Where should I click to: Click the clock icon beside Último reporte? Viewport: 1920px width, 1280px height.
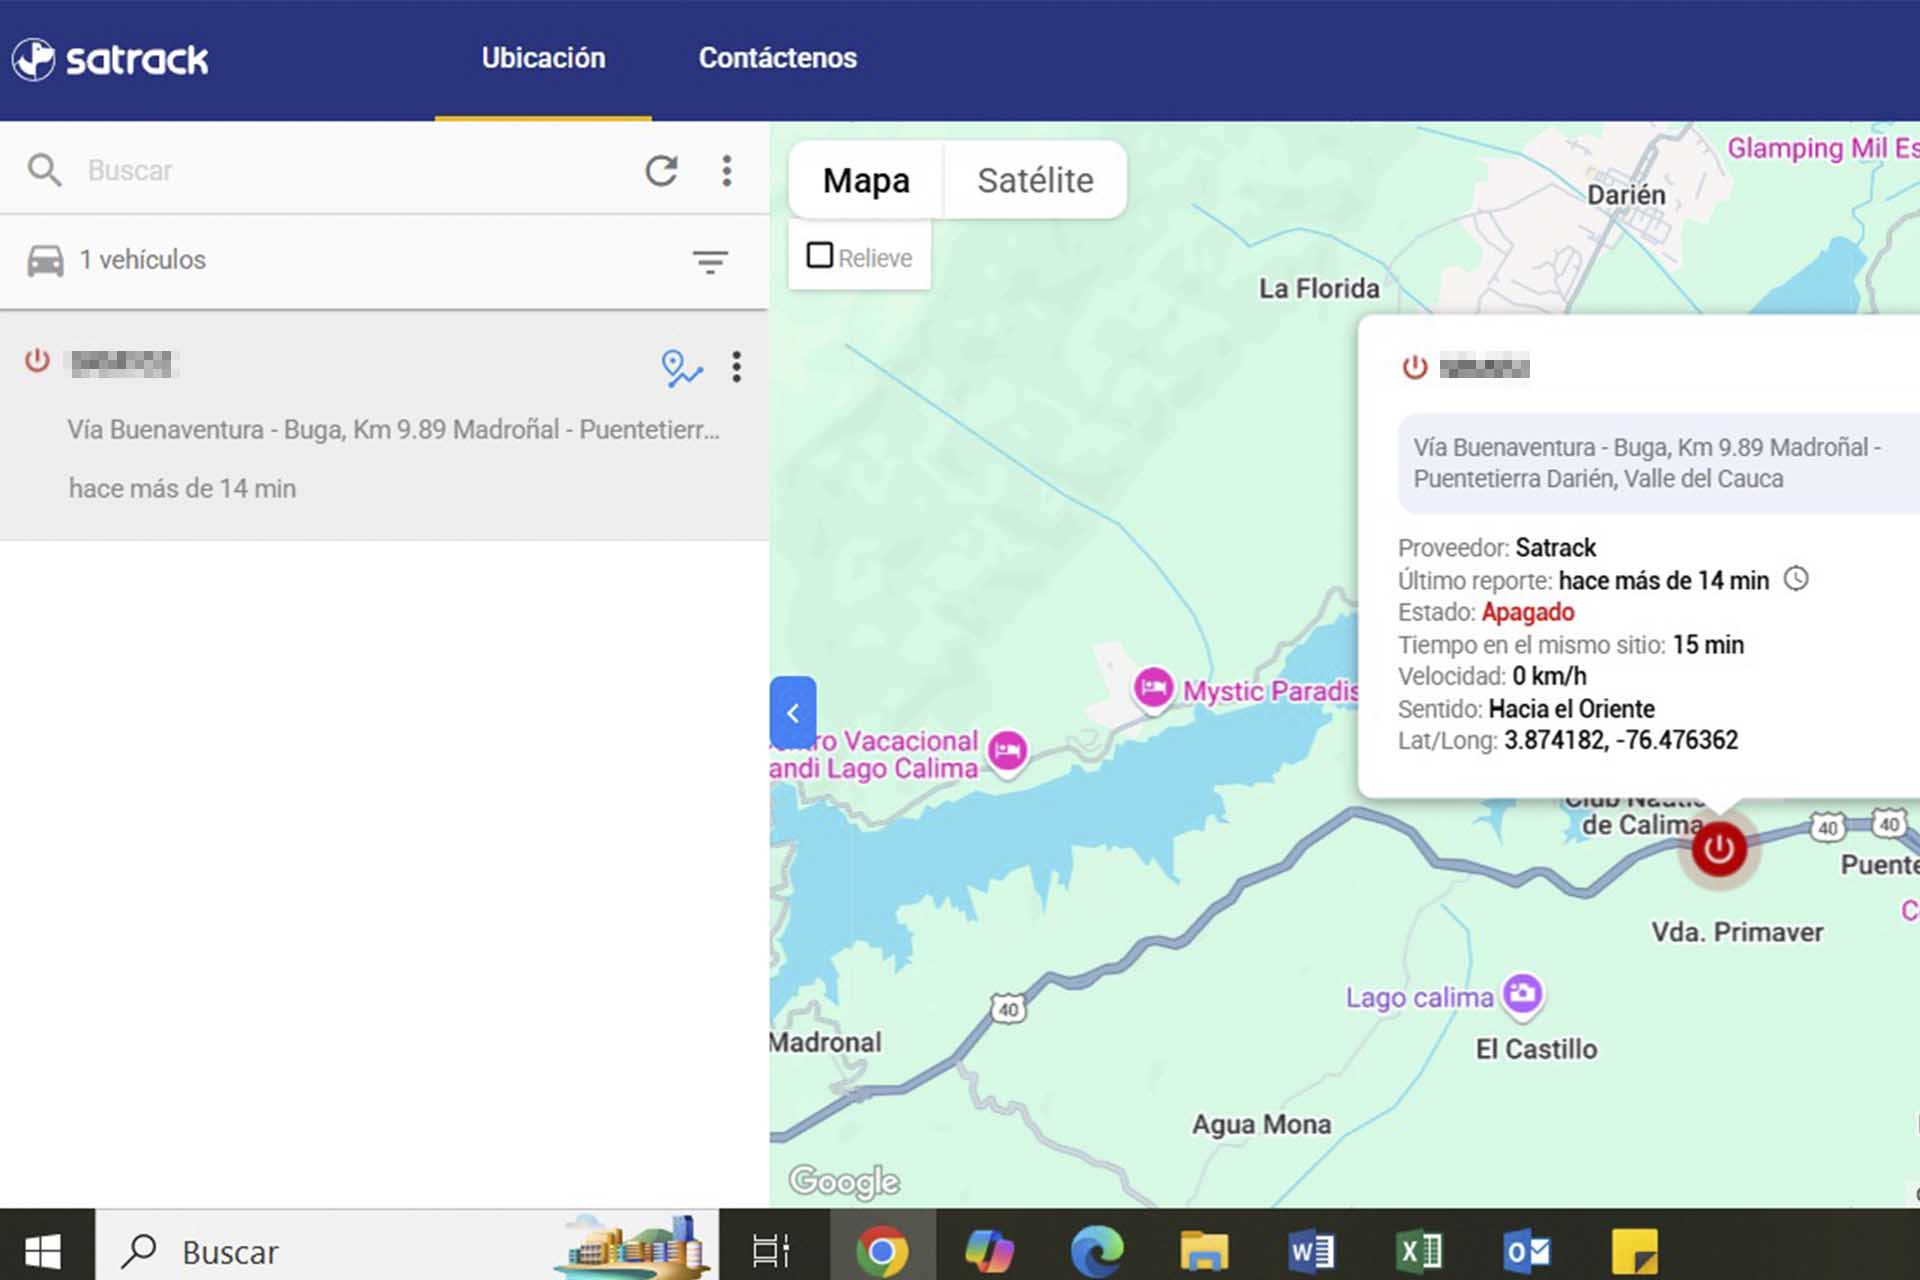pyautogui.click(x=1796, y=579)
